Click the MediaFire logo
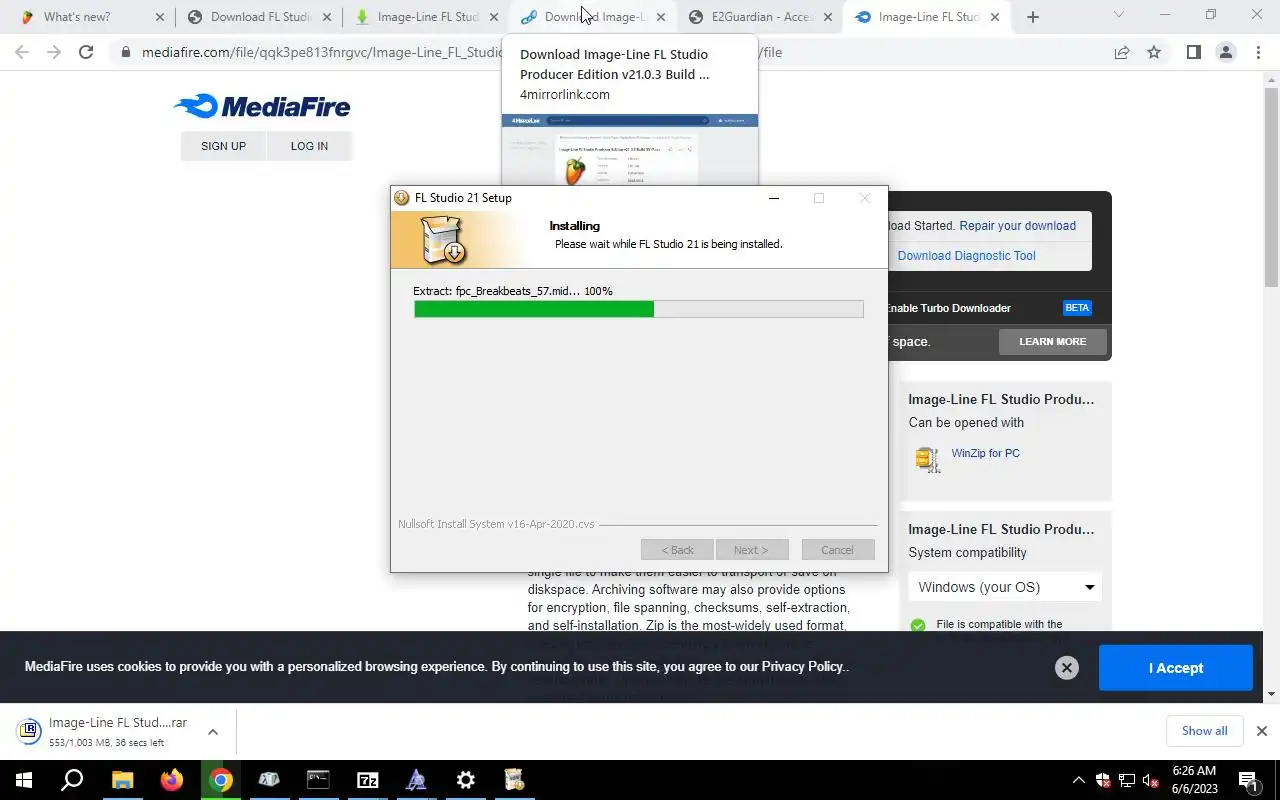Image resolution: width=1280 pixels, height=800 pixels. pyautogui.click(x=262, y=106)
